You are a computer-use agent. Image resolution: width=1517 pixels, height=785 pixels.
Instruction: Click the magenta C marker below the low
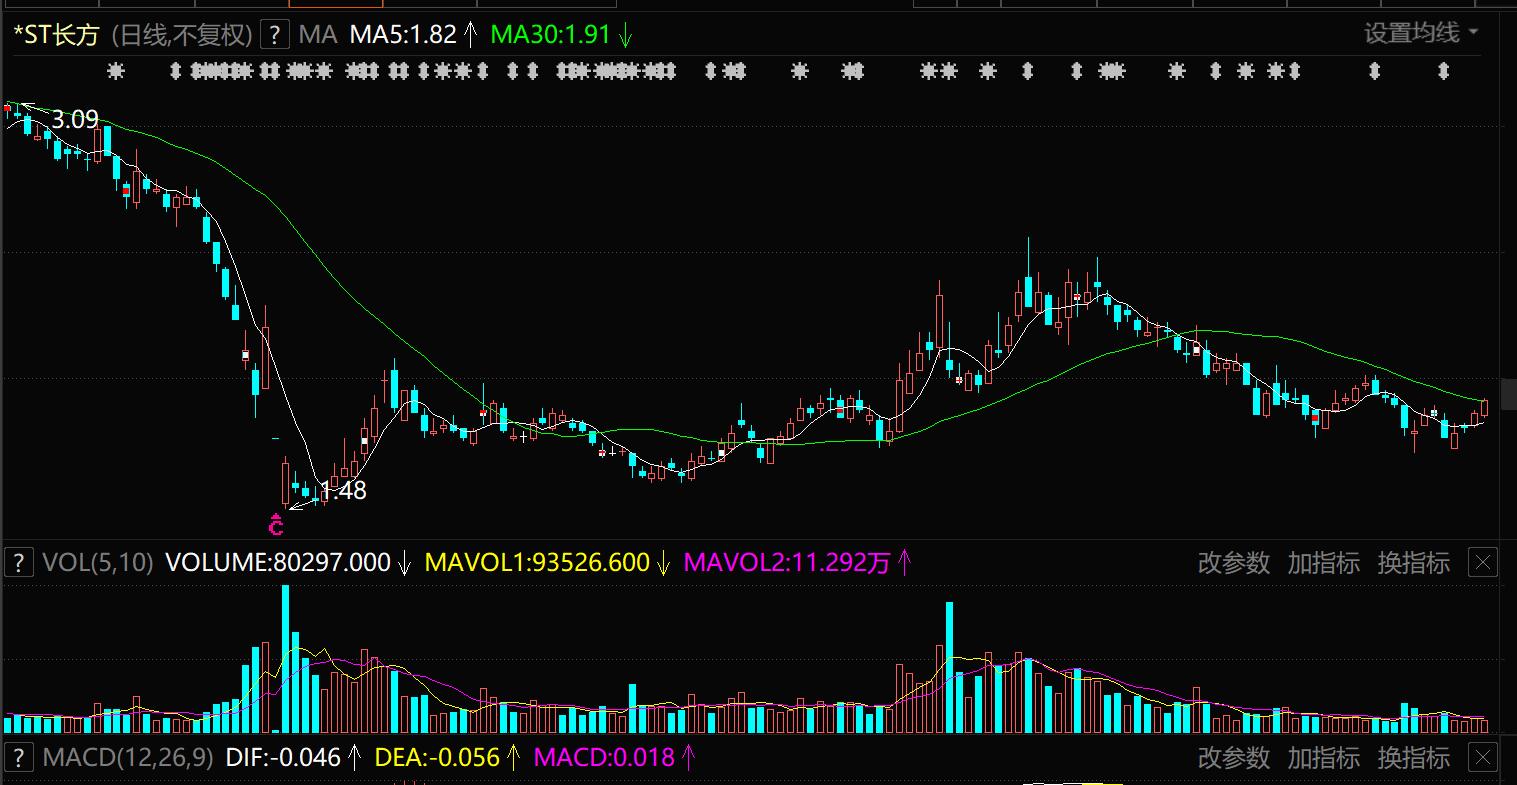277,523
